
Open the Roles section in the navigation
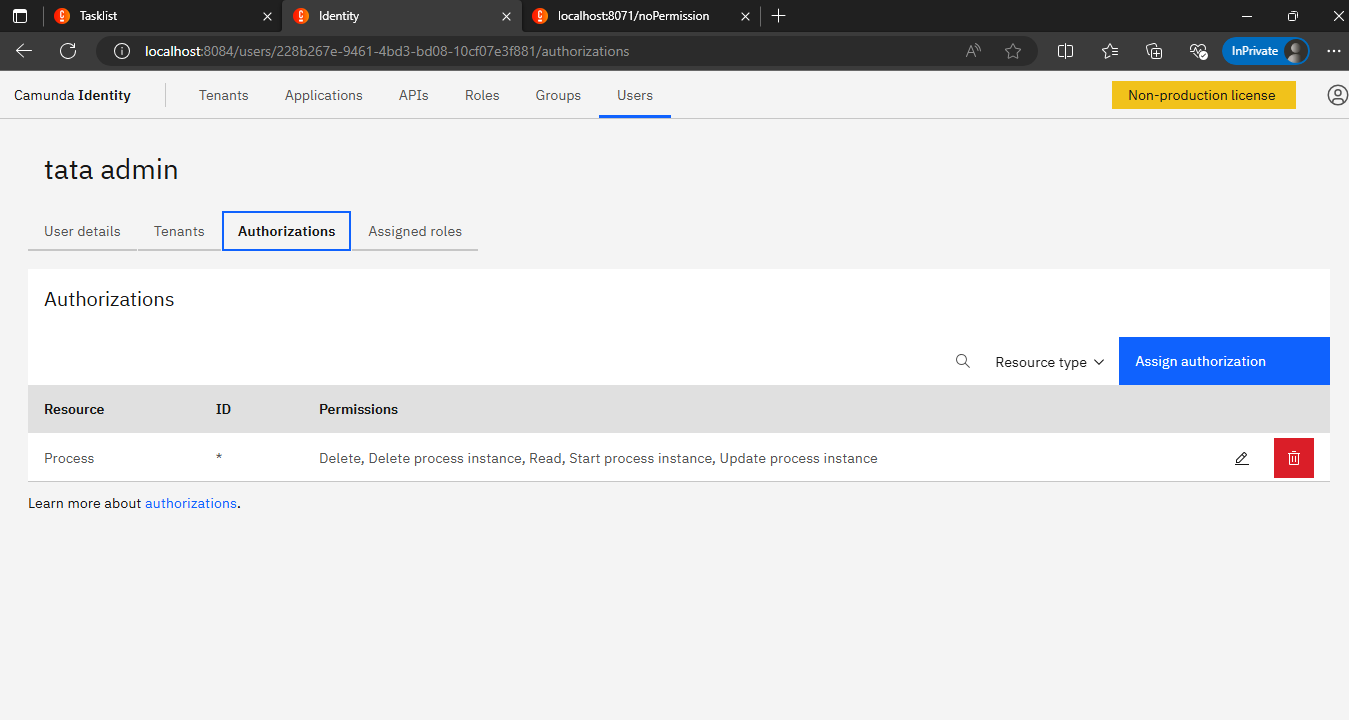(x=481, y=95)
